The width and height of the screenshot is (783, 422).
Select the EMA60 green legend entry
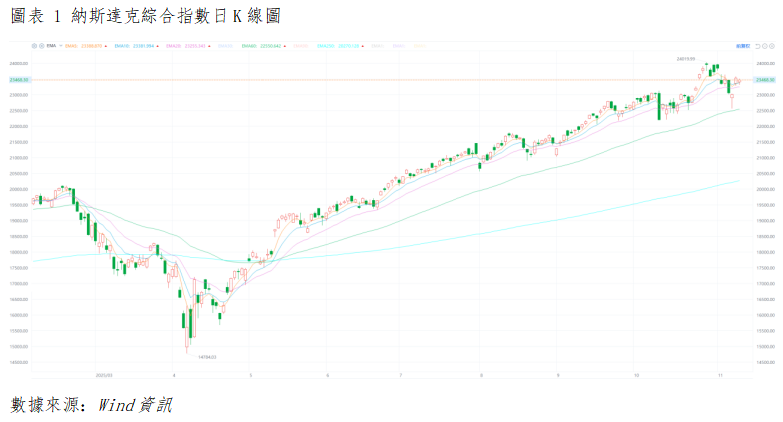coord(248,45)
